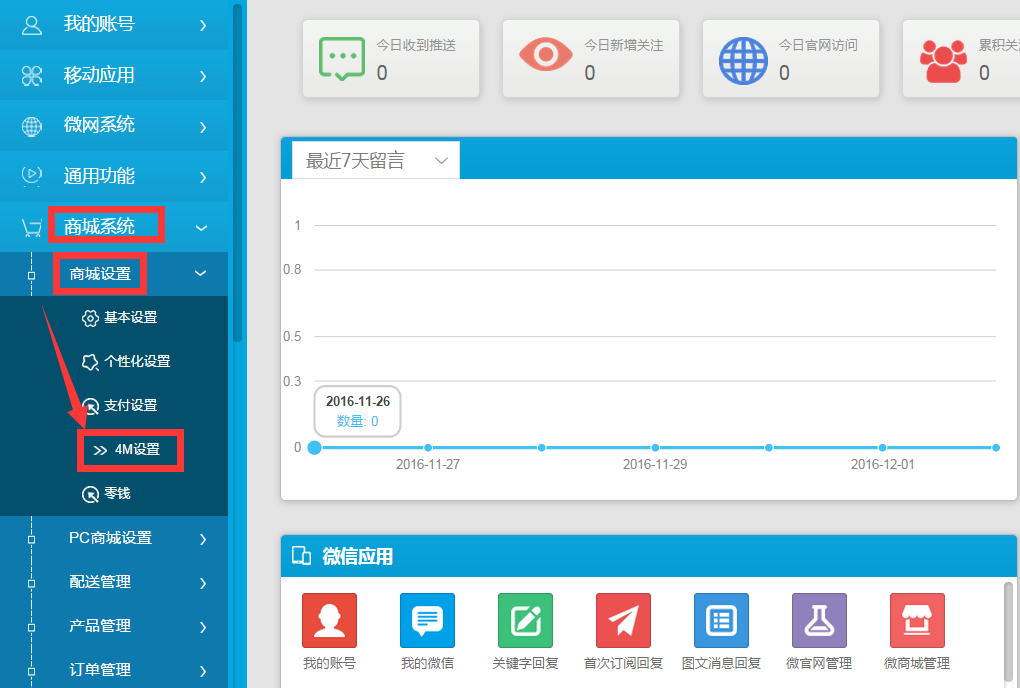Click the 2016-11-29 chart data point
Image resolution: width=1020 pixels, height=688 pixels.
[x=655, y=448]
